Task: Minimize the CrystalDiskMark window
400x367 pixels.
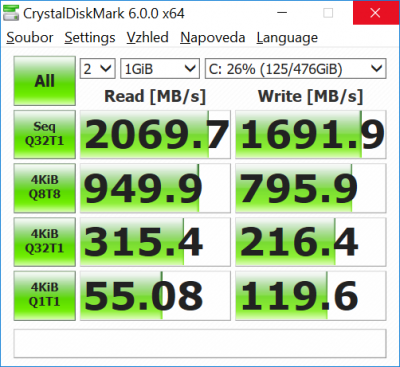Action: click(282, 13)
